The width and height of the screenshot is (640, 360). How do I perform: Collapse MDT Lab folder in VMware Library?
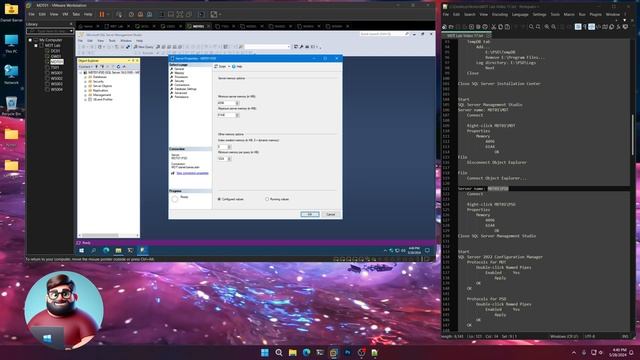36,45
